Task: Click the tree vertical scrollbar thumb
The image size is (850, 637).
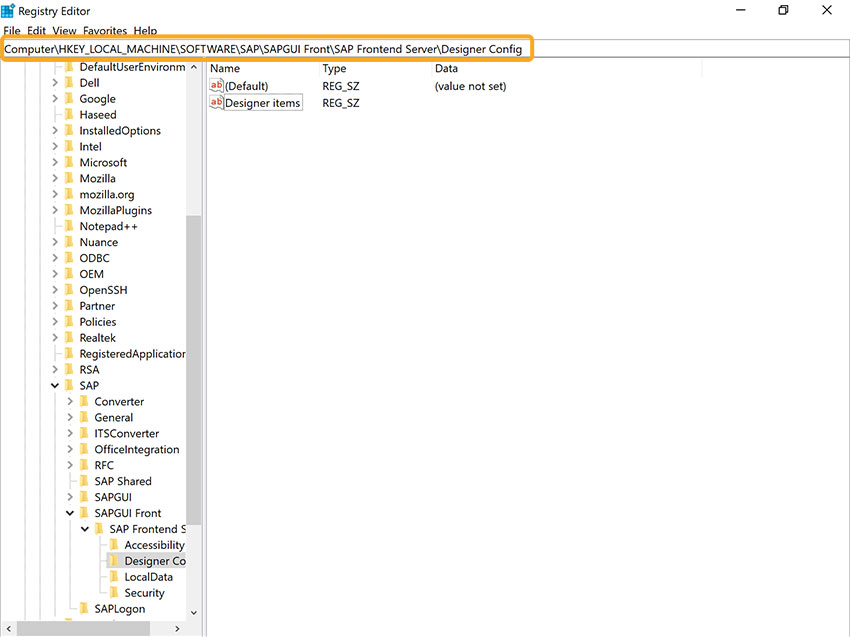Action: point(194,370)
